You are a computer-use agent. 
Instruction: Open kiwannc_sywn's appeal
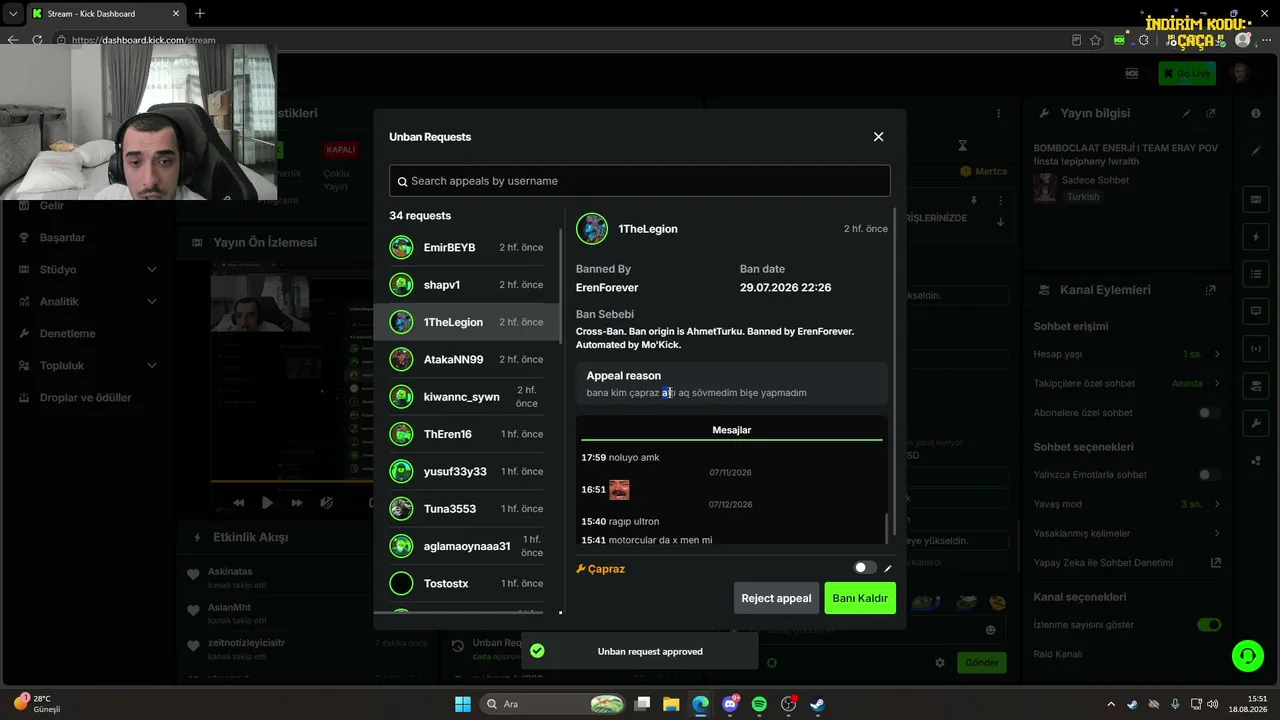pyautogui.click(x=466, y=397)
